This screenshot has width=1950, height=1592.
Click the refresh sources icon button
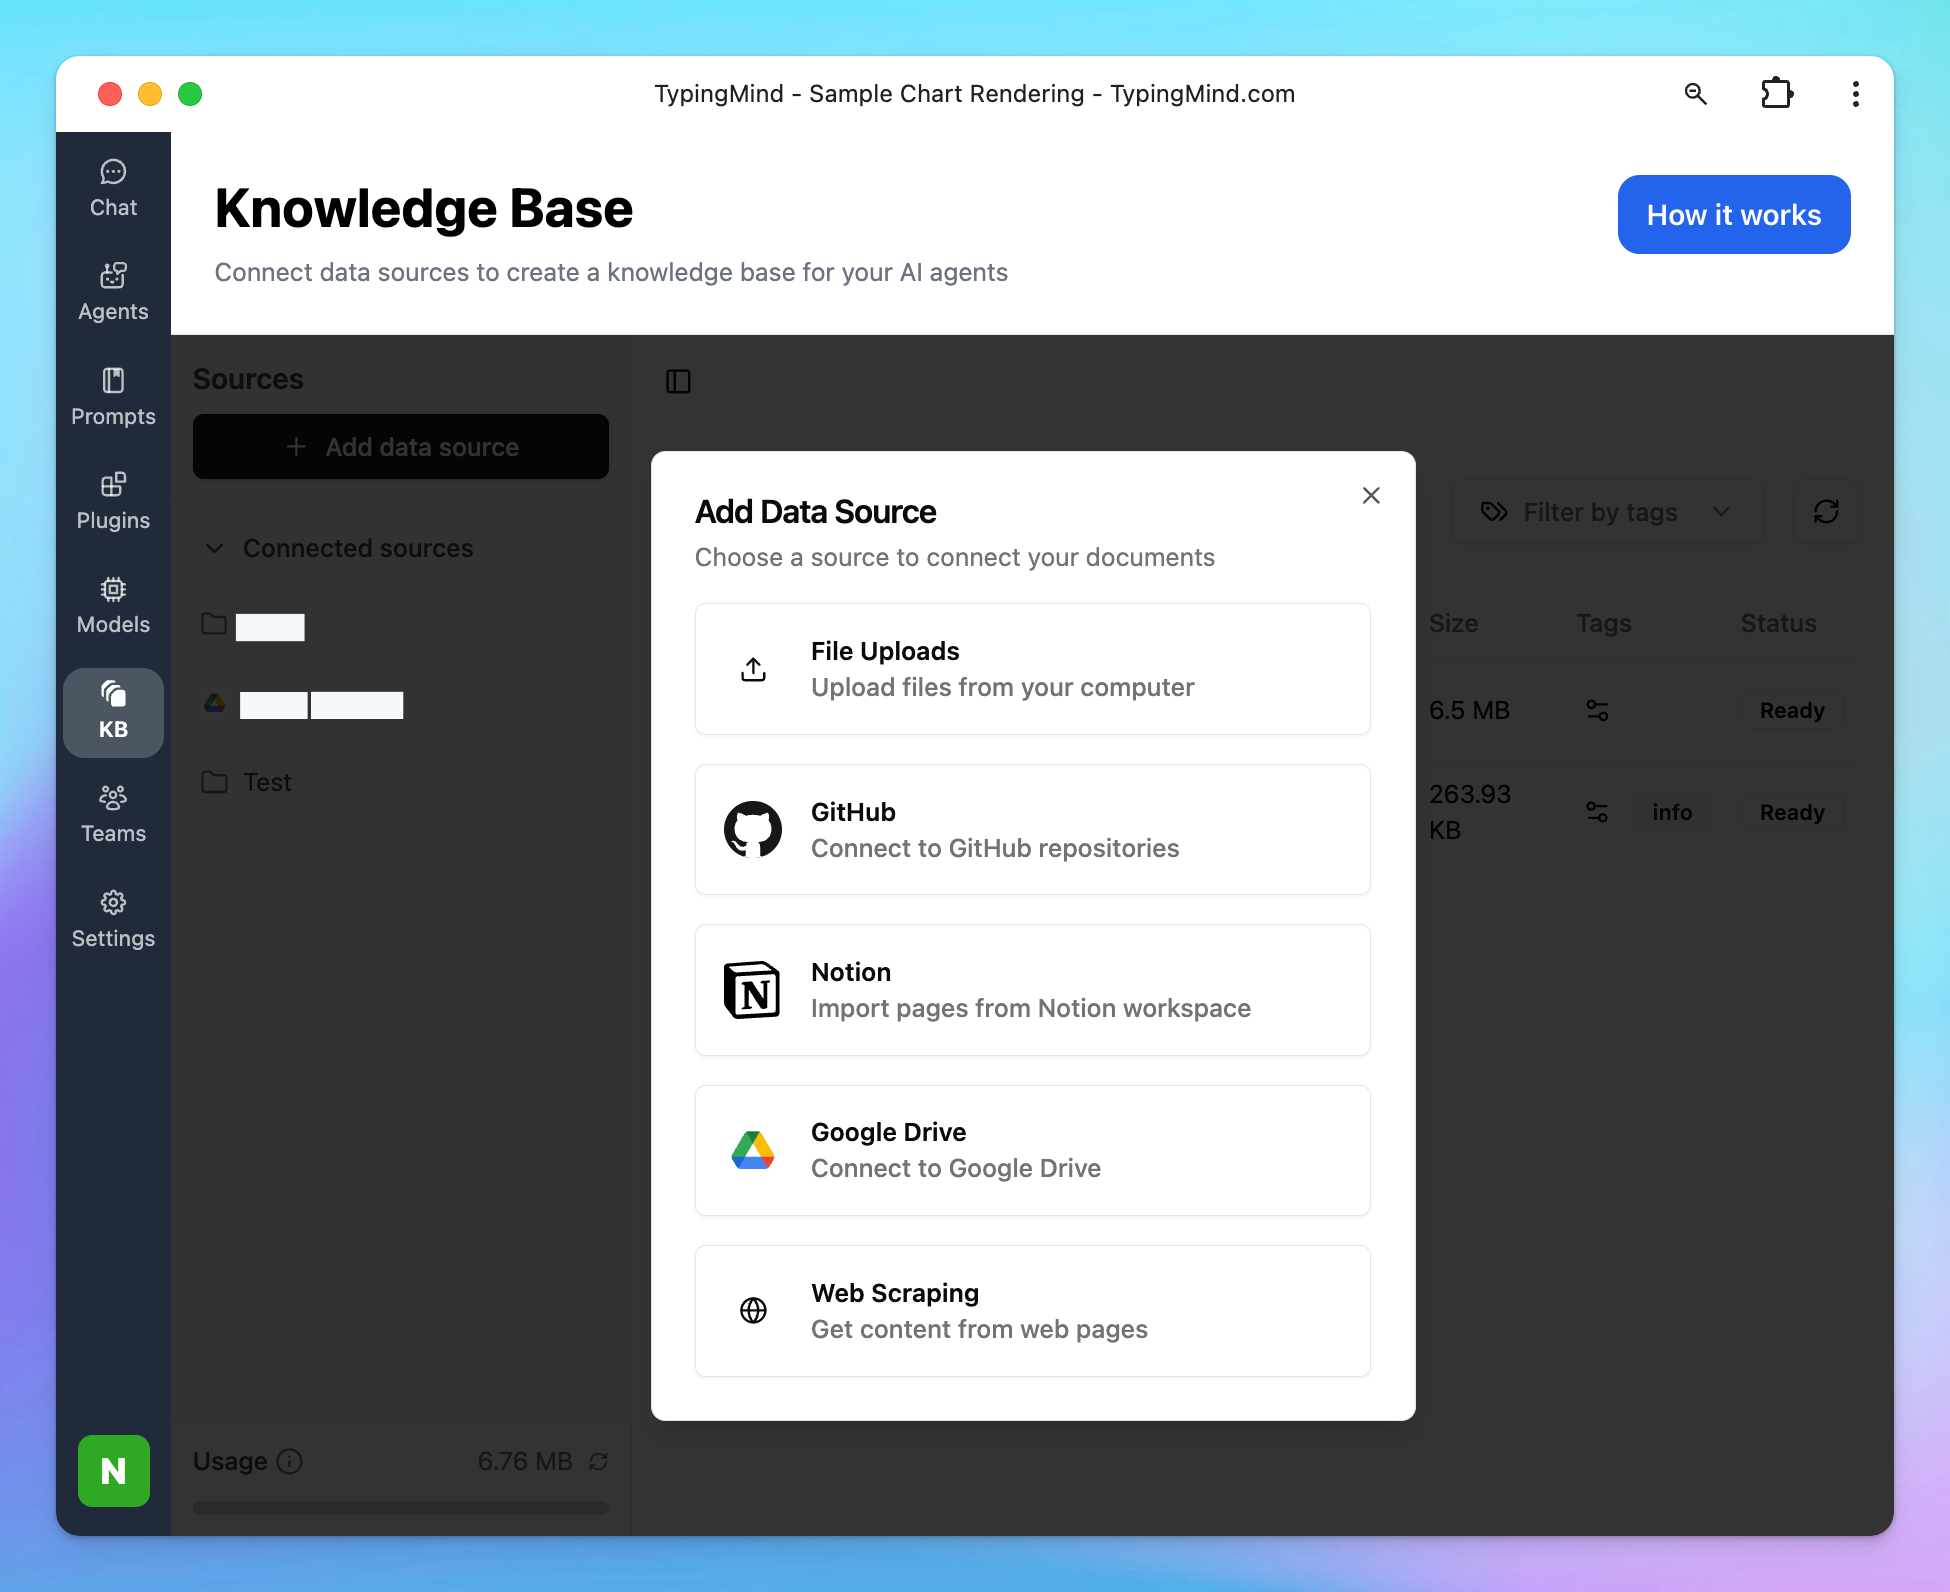[1826, 512]
